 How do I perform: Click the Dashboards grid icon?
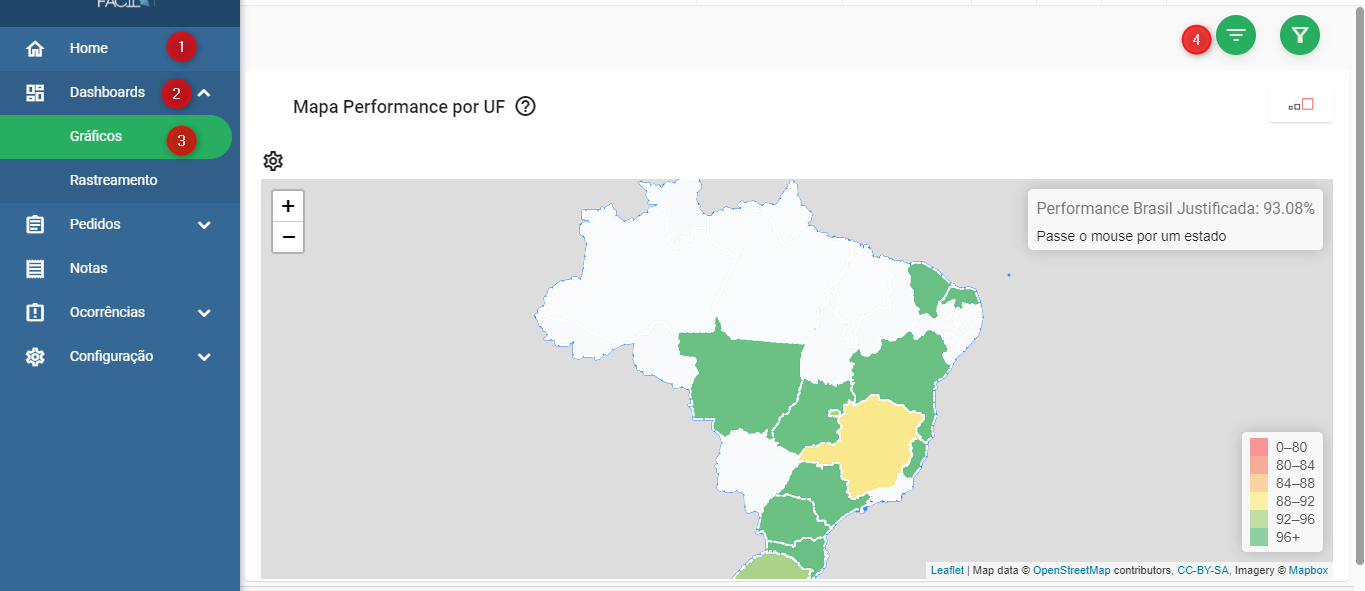click(35, 92)
